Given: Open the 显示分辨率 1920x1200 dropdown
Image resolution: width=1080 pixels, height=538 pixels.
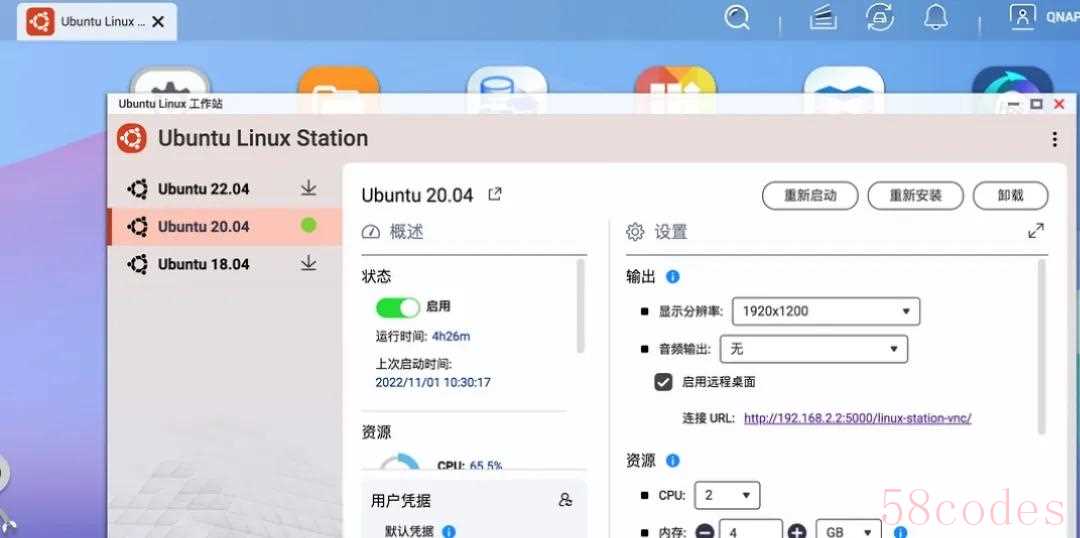Looking at the screenshot, I should tap(826, 311).
